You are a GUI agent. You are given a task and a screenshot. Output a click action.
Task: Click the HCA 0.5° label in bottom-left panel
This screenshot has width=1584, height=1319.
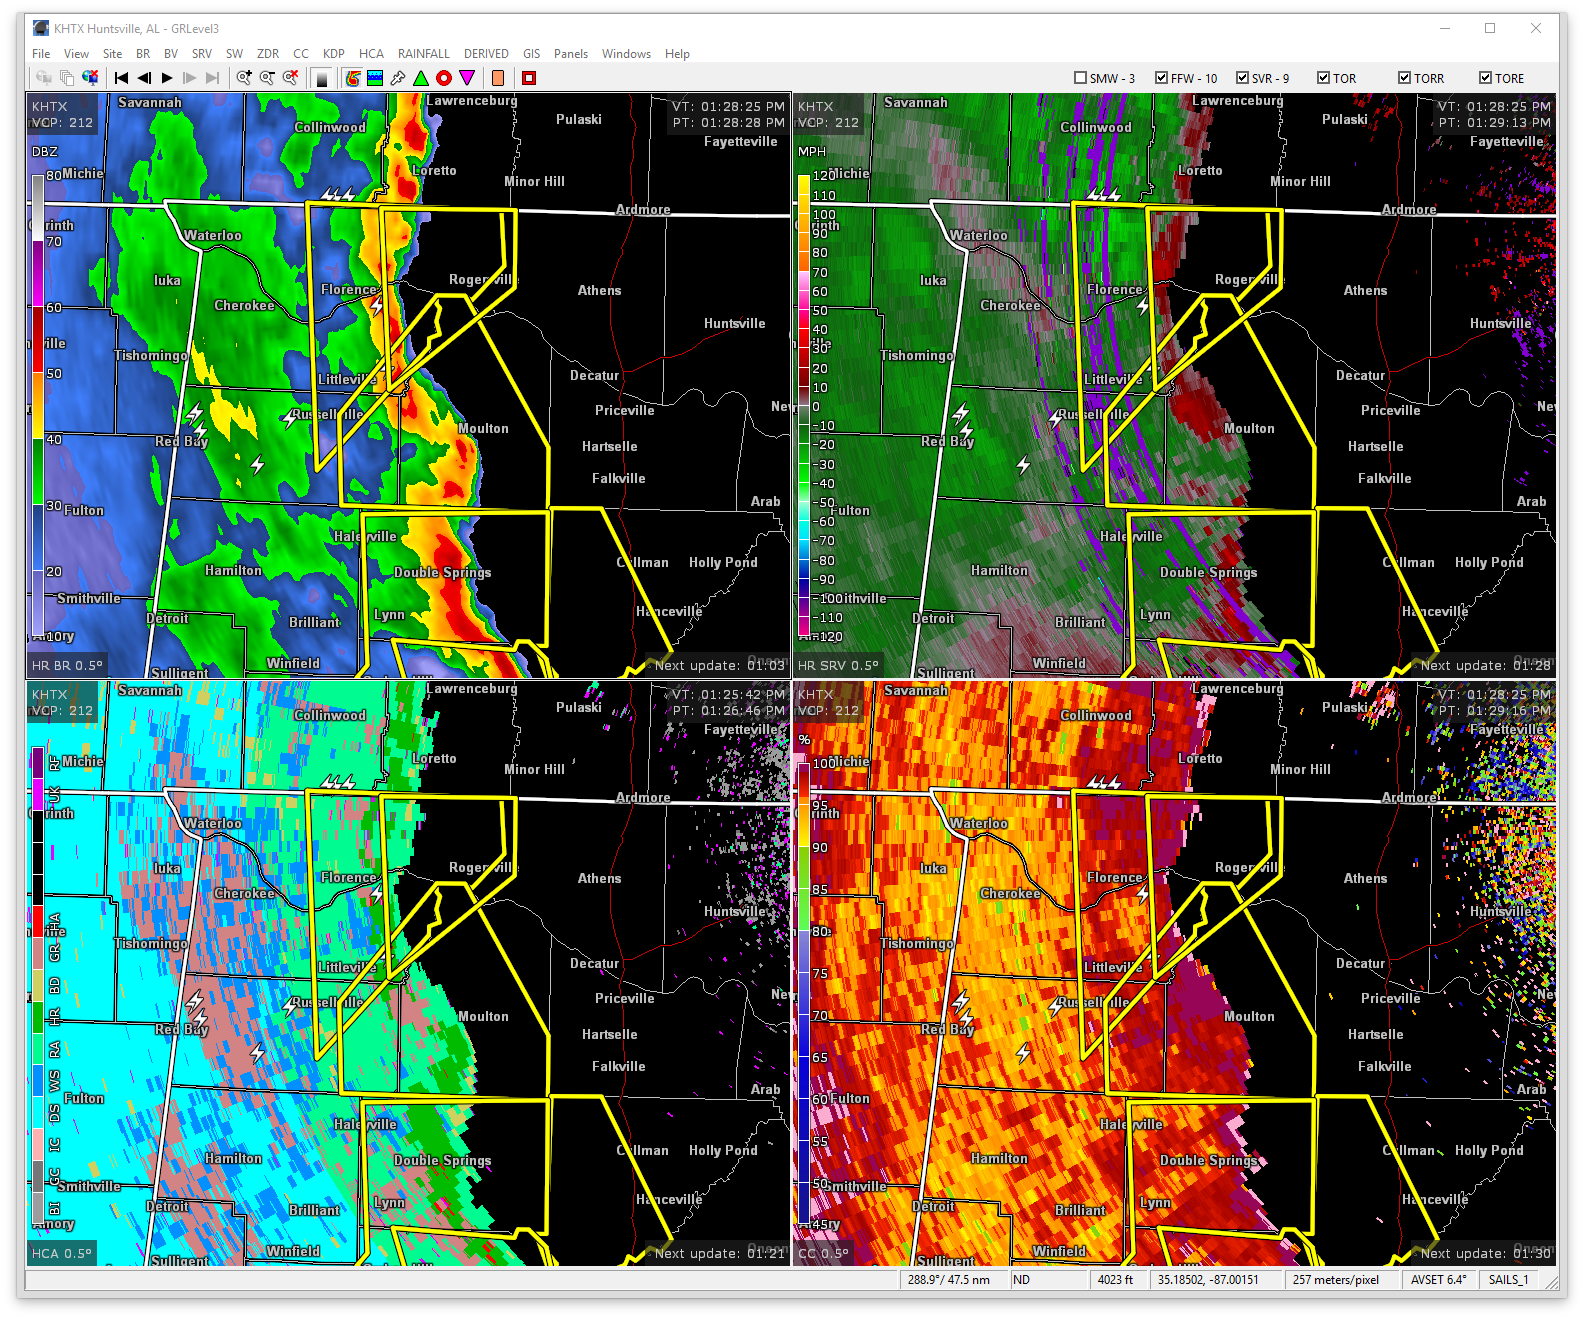click(x=62, y=1253)
